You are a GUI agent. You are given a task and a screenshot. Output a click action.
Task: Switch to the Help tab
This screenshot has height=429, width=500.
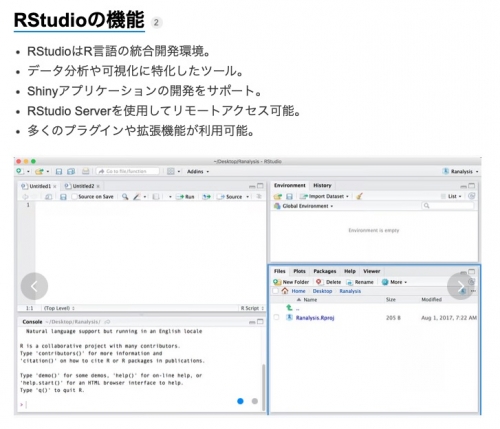click(350, 271)
